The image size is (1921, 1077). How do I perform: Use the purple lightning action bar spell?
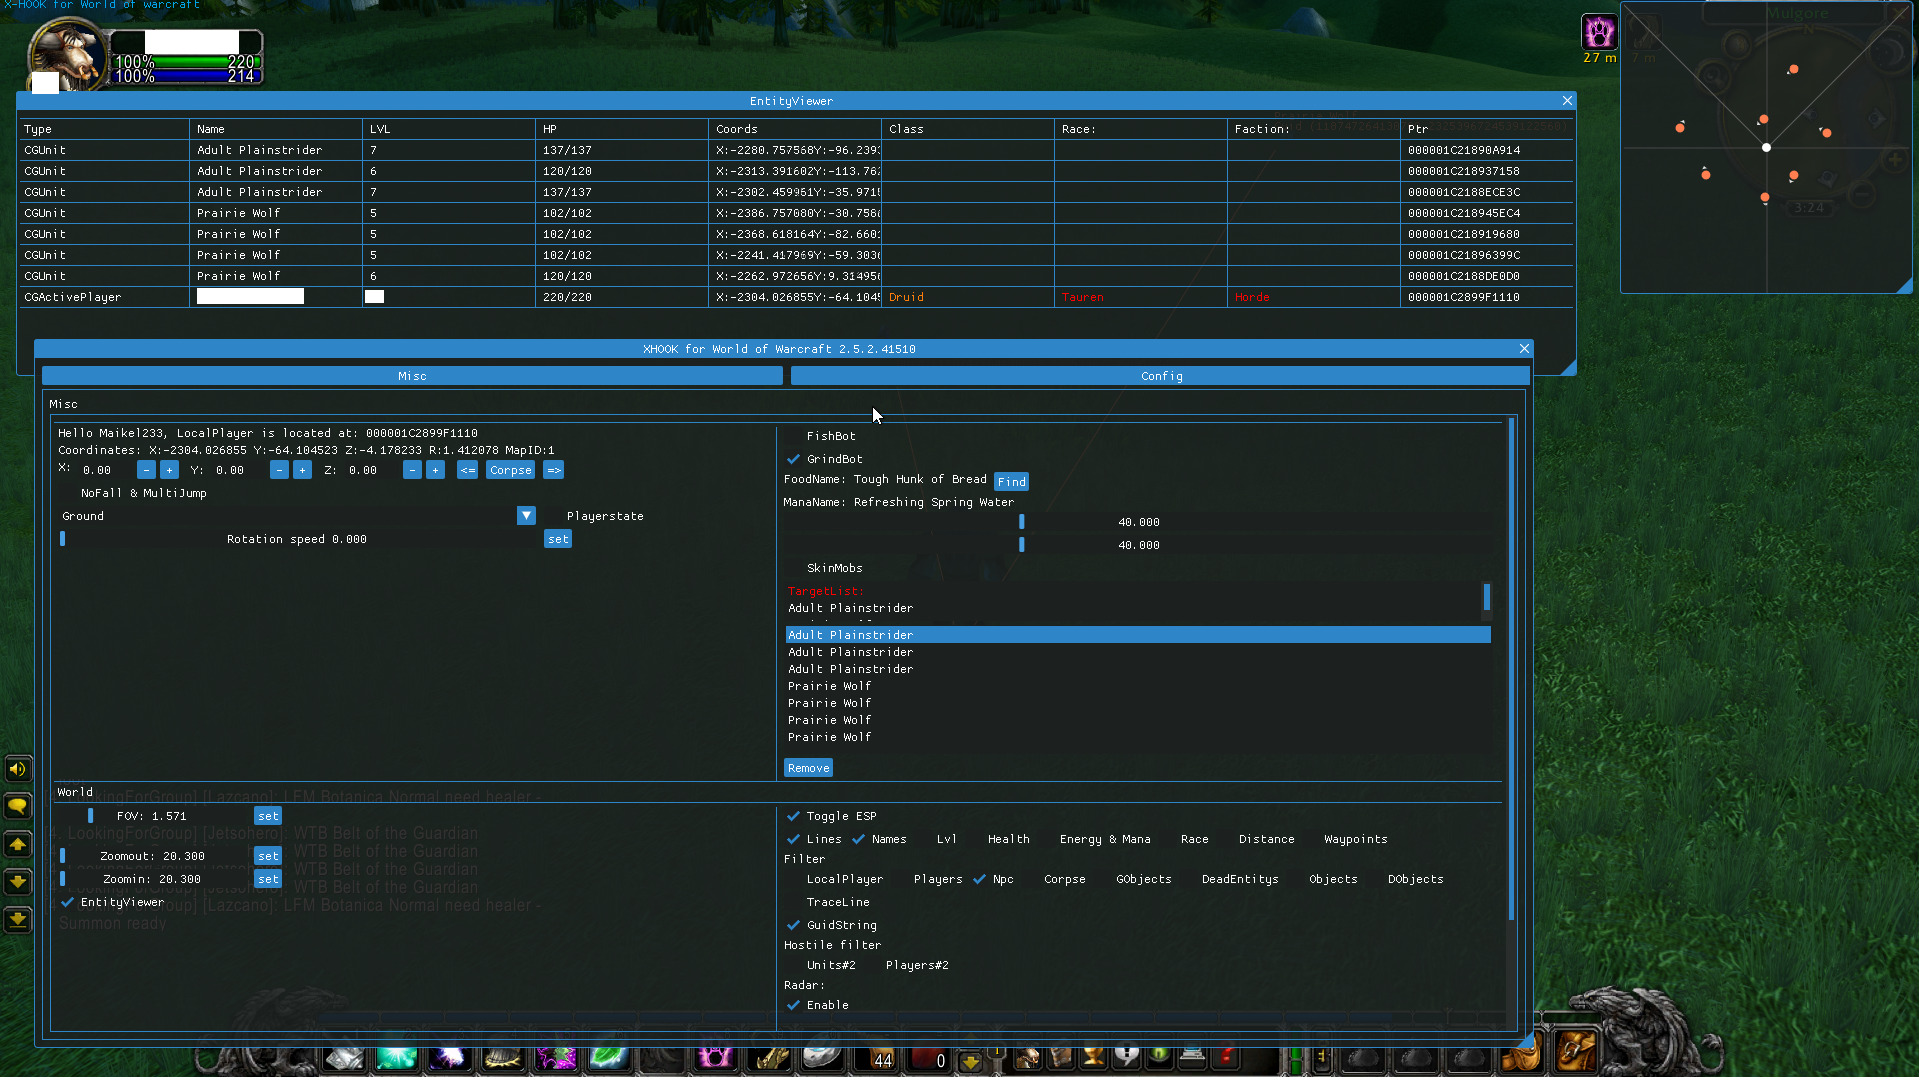point(449,1059)
